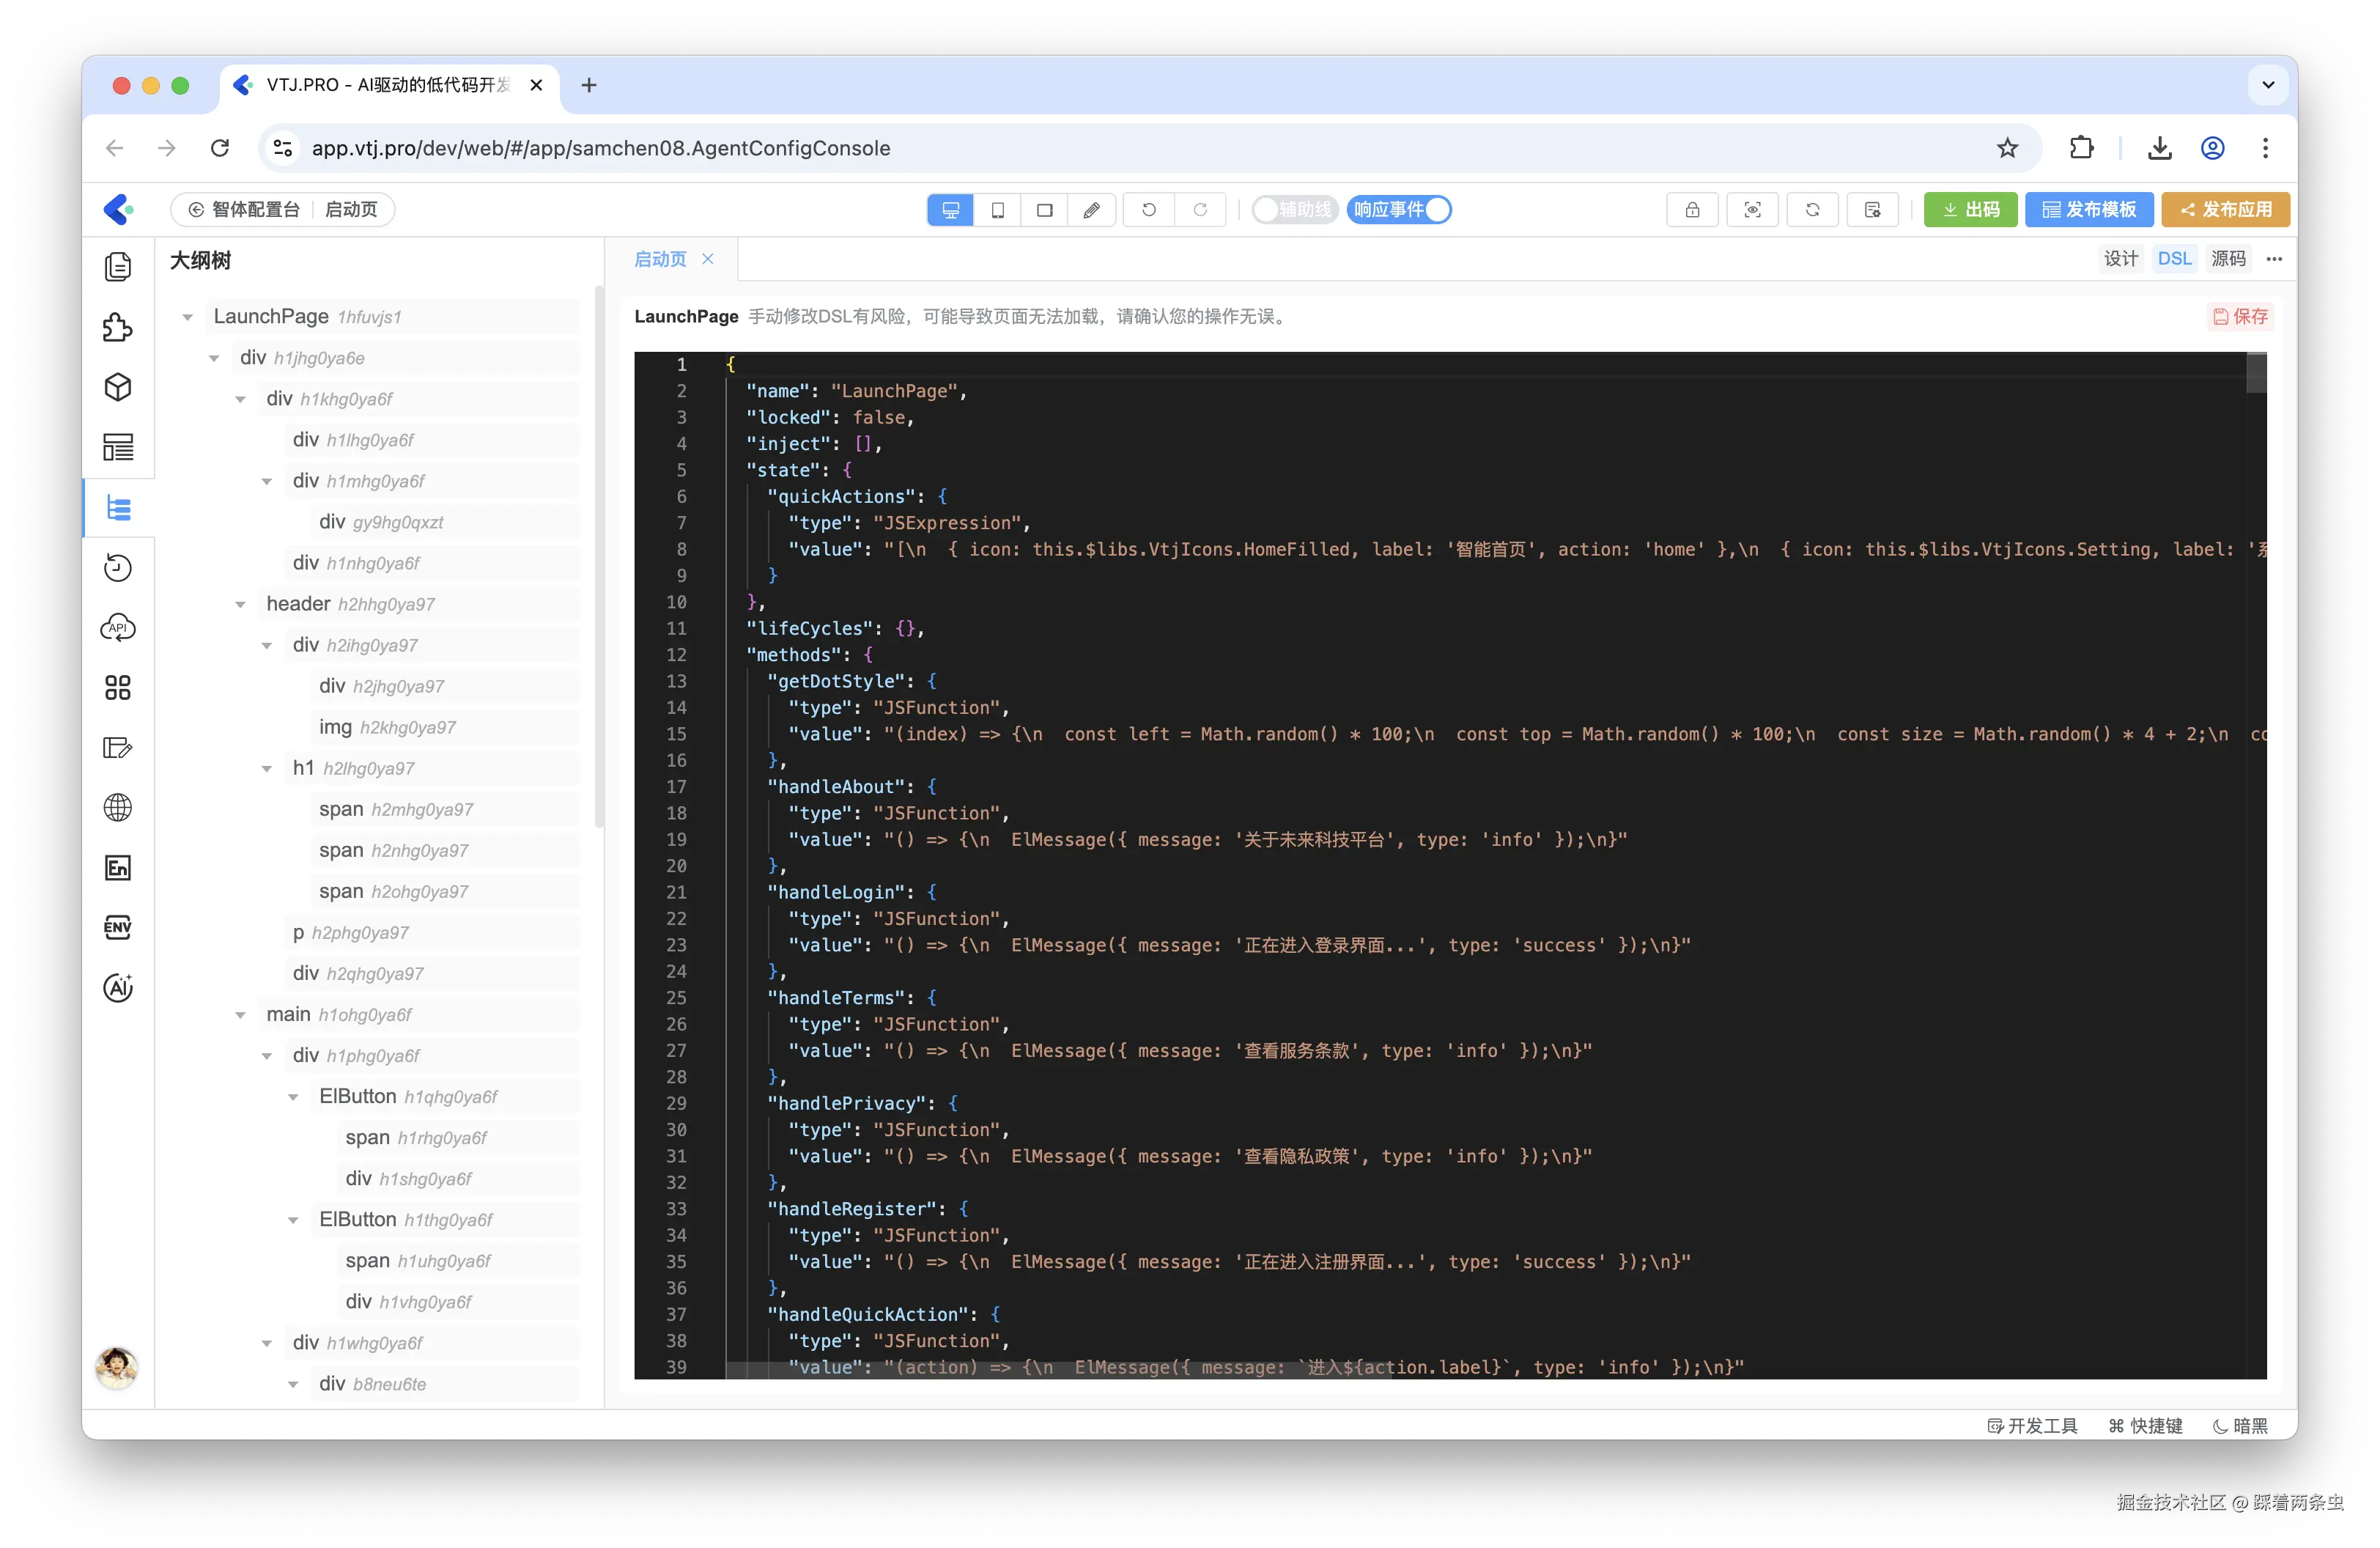The image size is (2380, 1548).
Task: Open the globe icon in sidebar
Action: coord(118,808)
